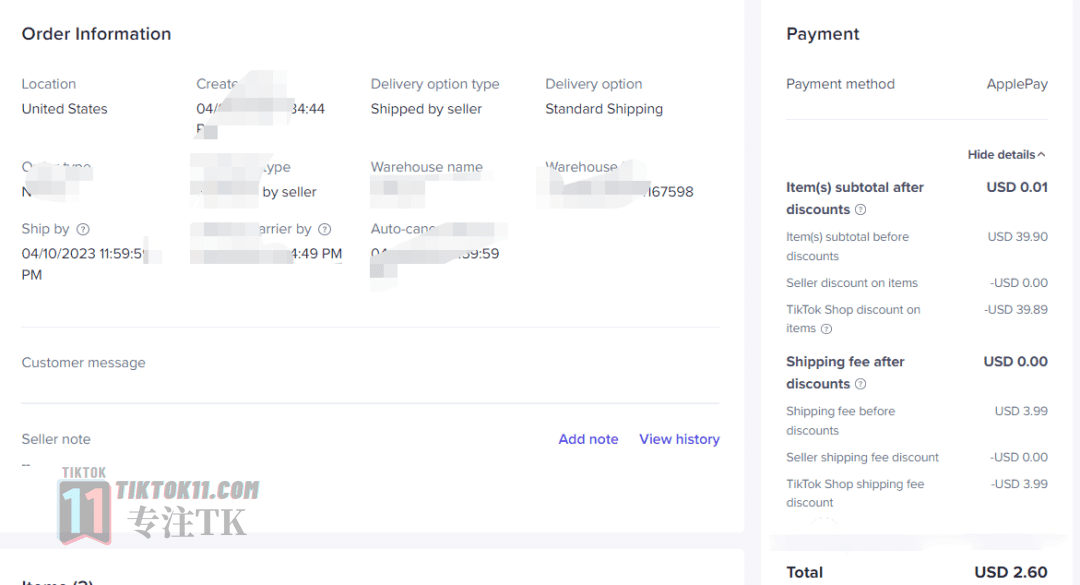Click the Payment section heading

tap(822, 34)
